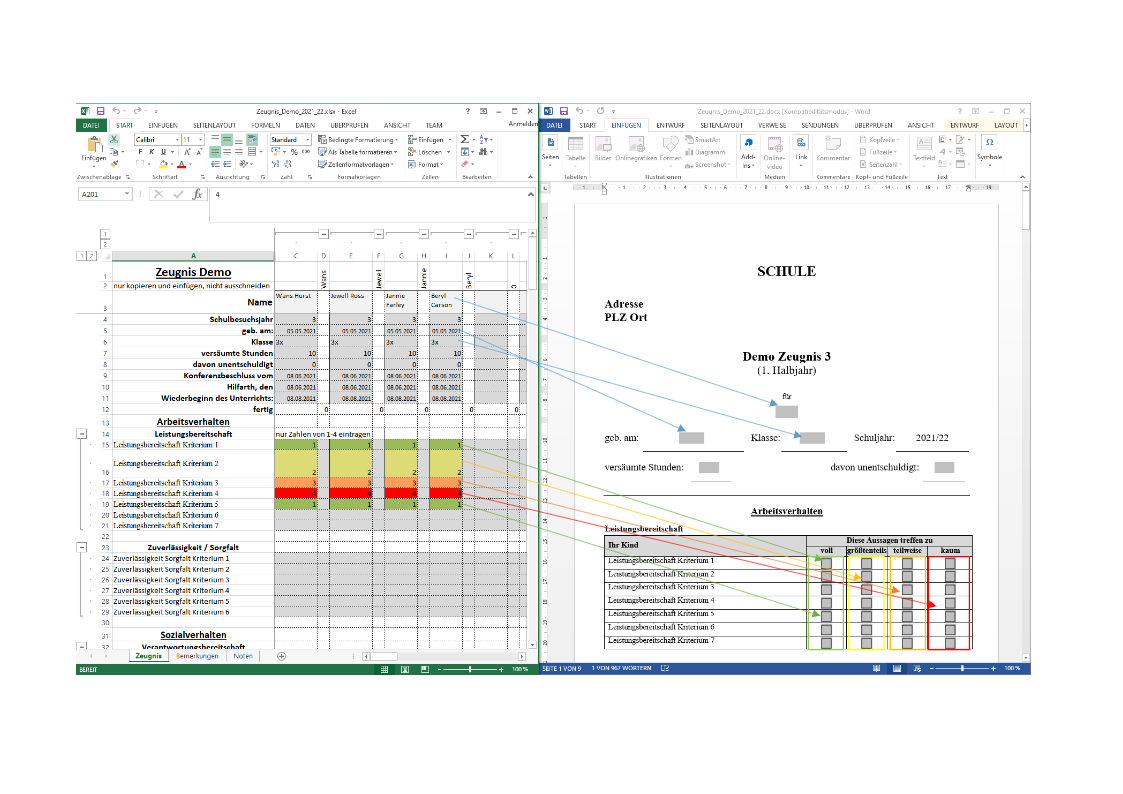
Task: Click the Word zoom slider handle
Action: [x=962, y=668]
